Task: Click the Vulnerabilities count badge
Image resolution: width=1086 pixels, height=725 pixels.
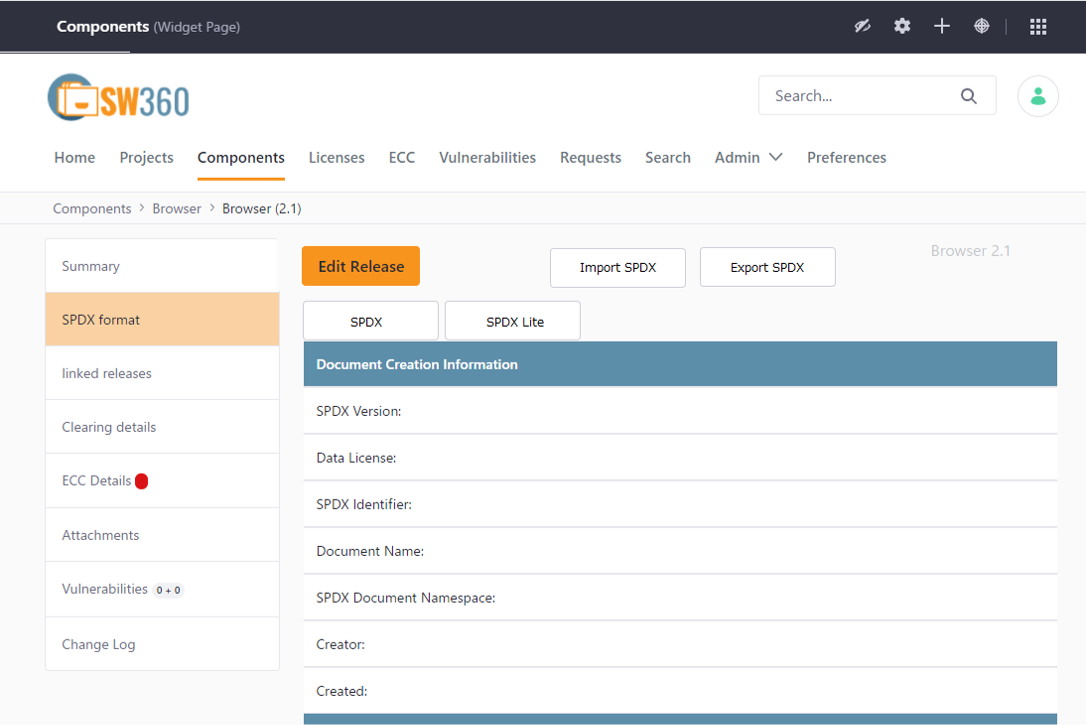Action: pyautogui.click(x=167, y=589)
